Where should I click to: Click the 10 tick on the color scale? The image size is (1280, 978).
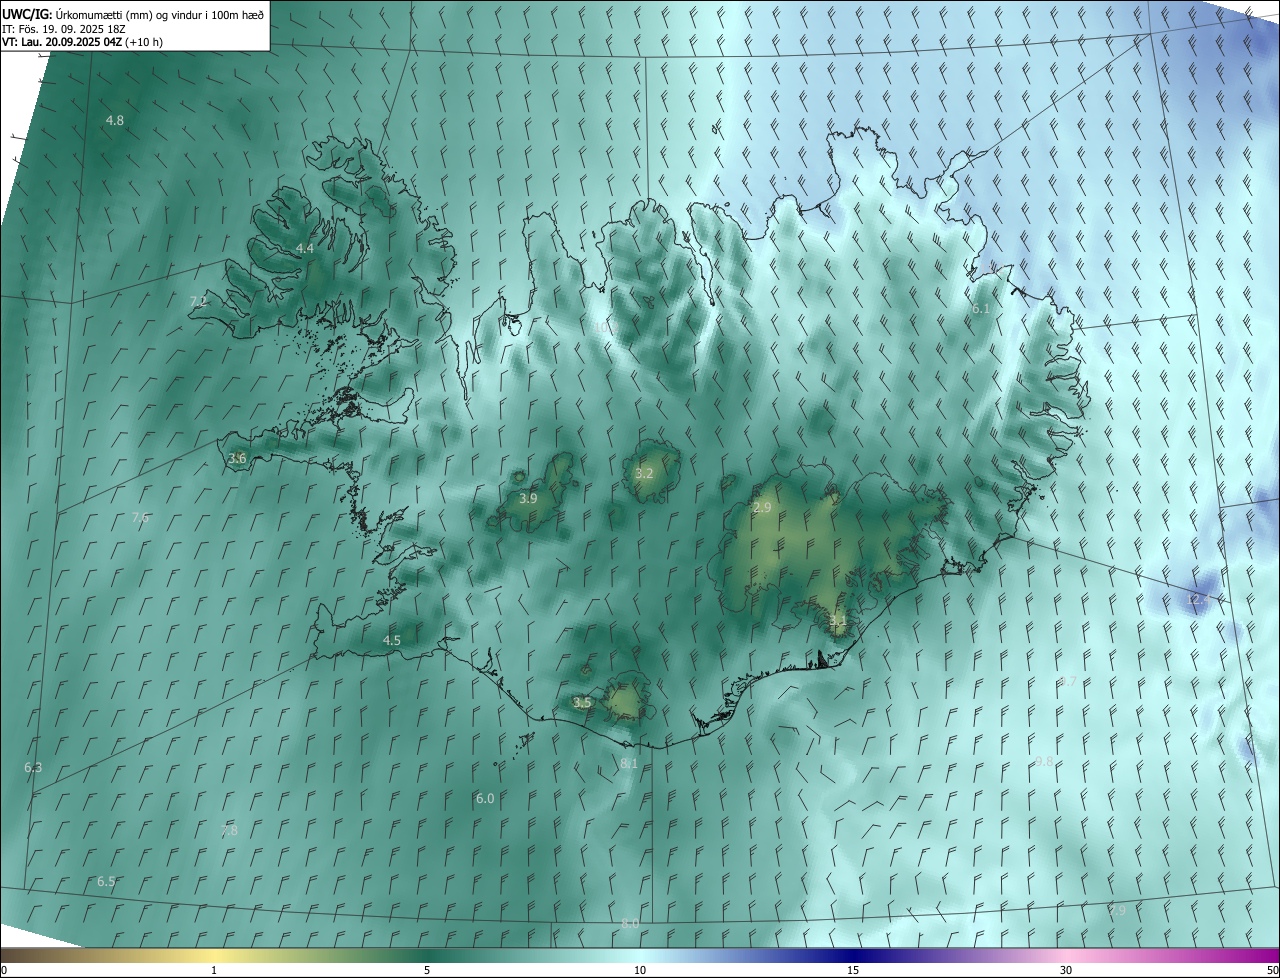[x=640, y=970]
